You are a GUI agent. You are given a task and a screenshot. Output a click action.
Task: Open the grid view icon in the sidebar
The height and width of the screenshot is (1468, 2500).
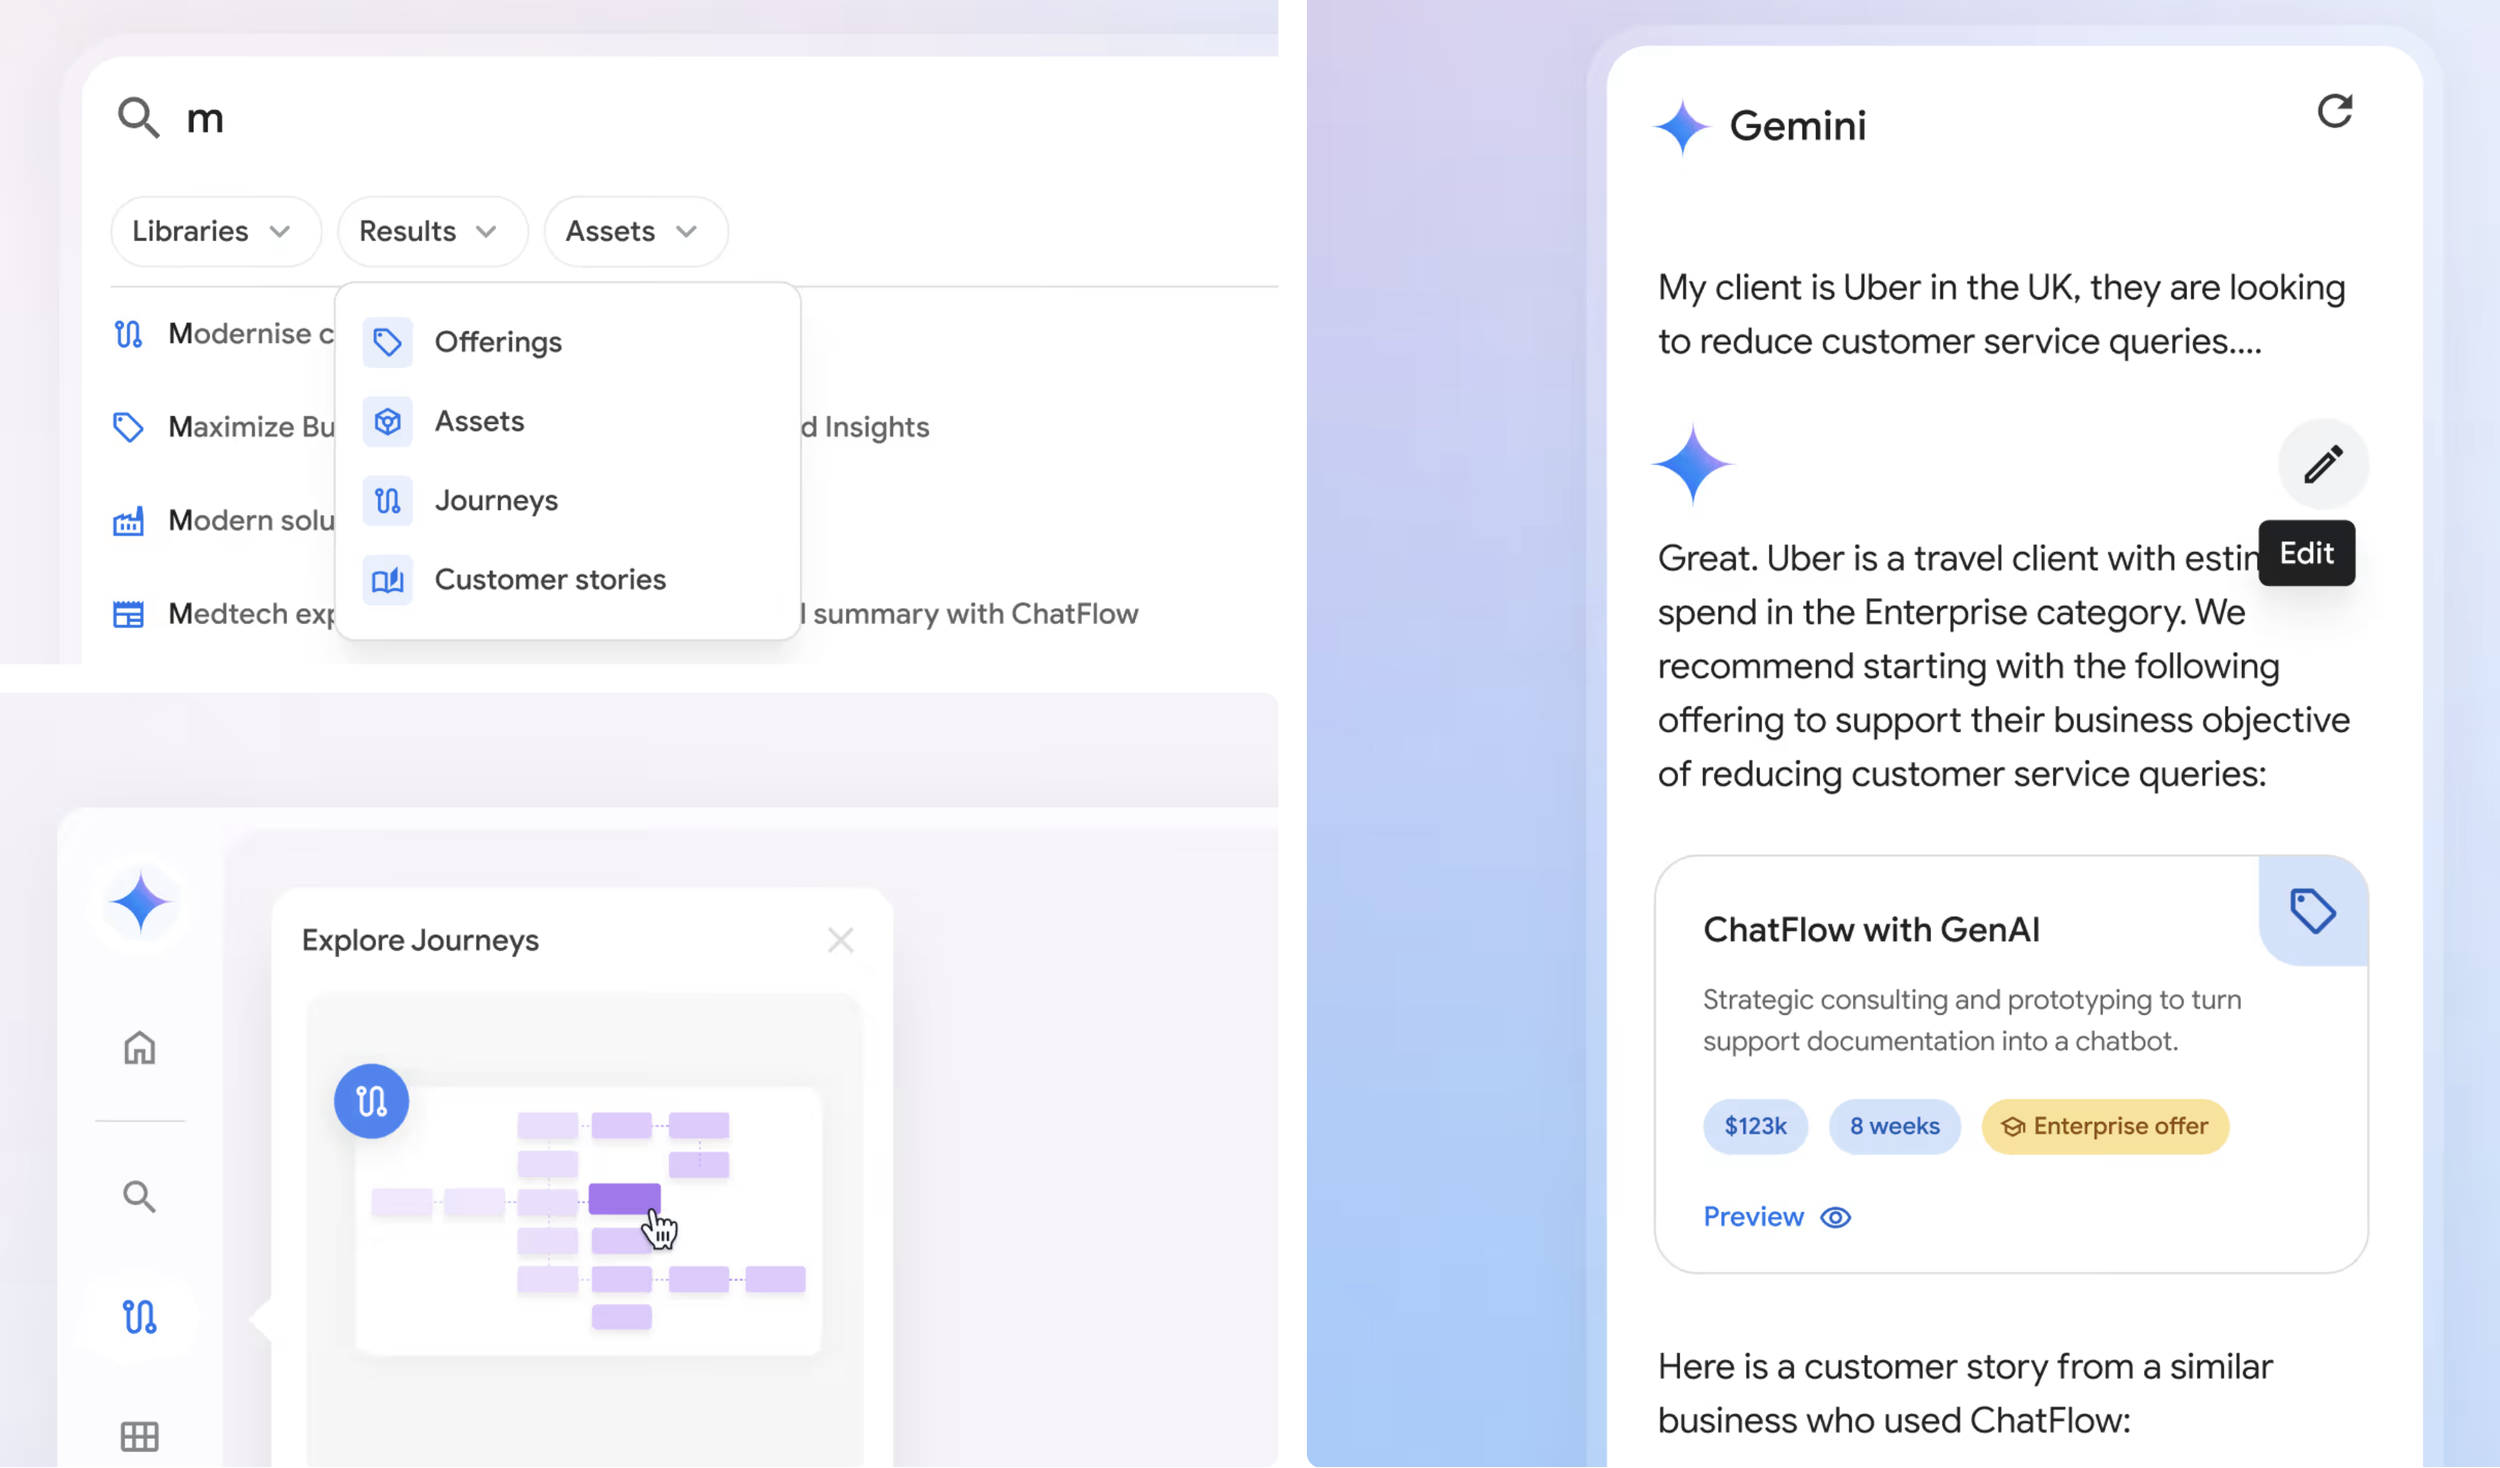coord(139,1436)
